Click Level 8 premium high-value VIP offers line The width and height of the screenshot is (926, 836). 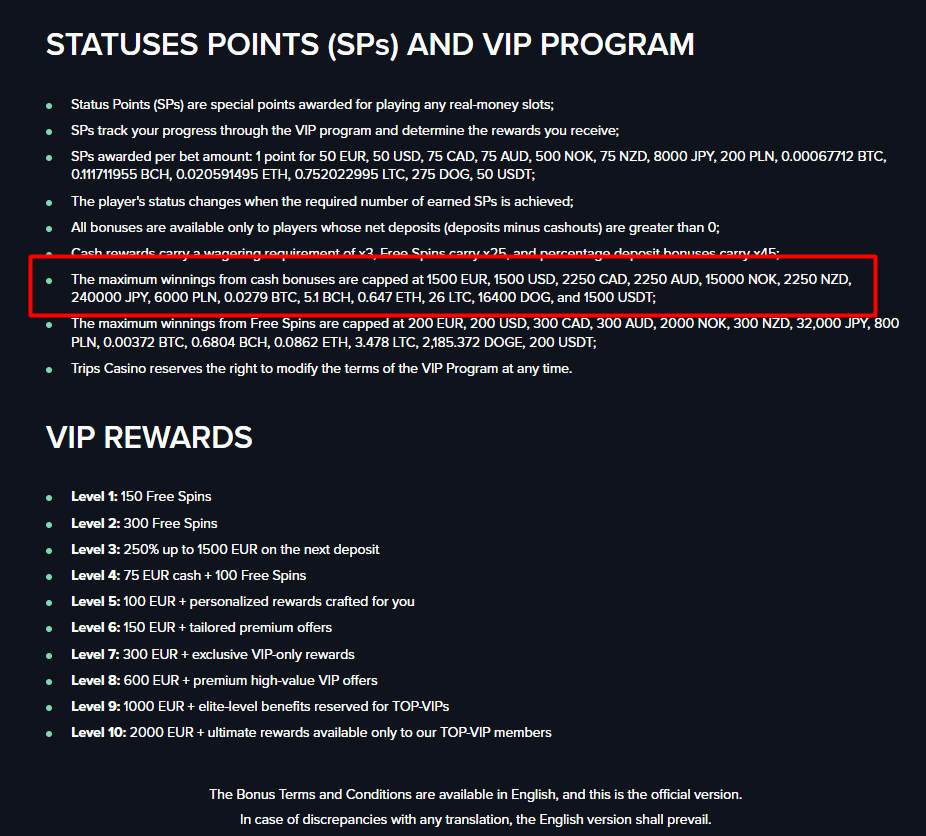(x=224, y=680)
